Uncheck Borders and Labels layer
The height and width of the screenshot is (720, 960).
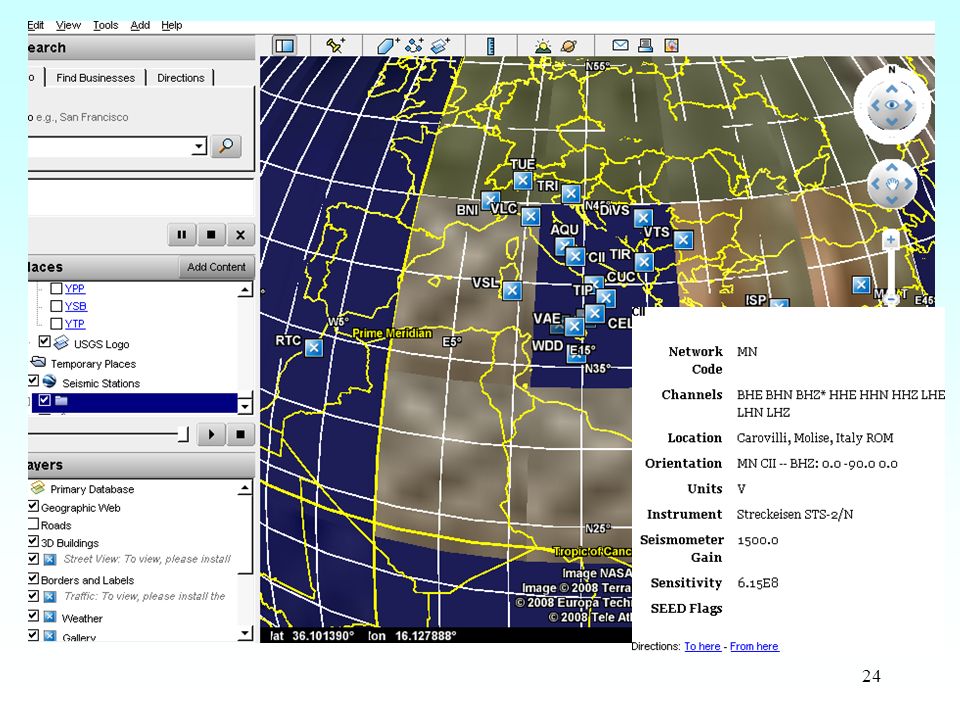pyautogui.click(x=34, y=577)
